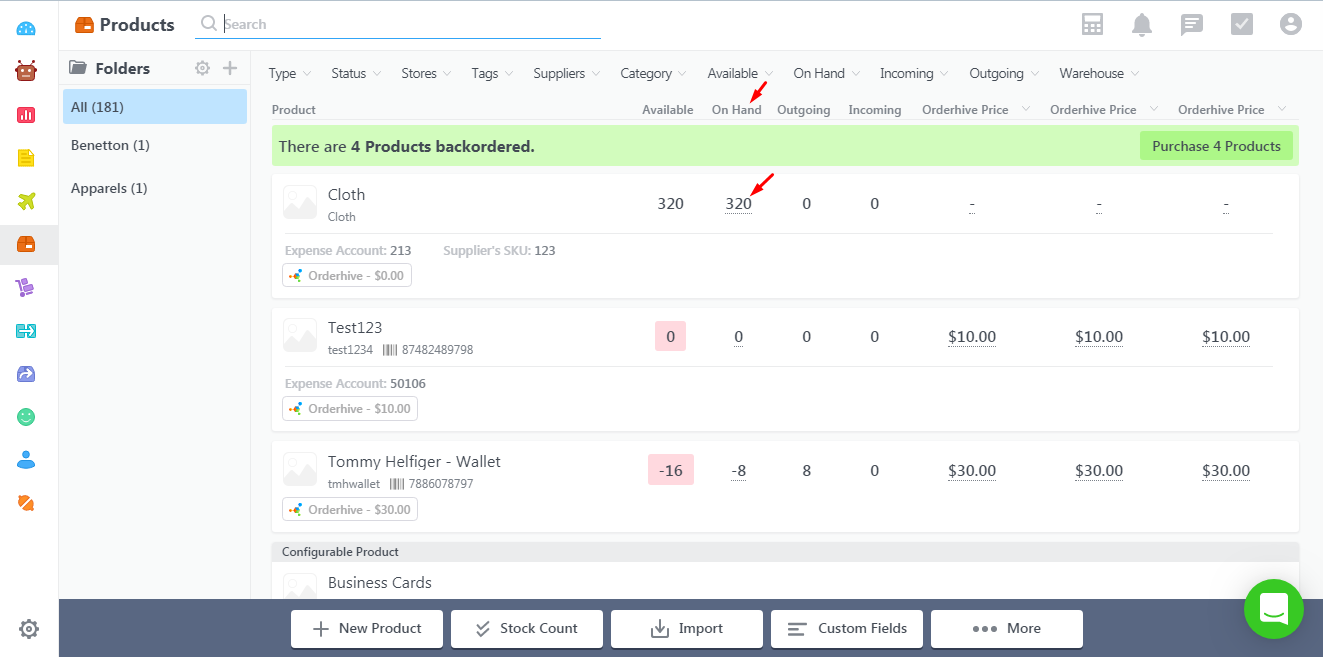Click the Cloth product image placeholder
Viewport: 1323px width, 657px height.
[x=300, y=202]
